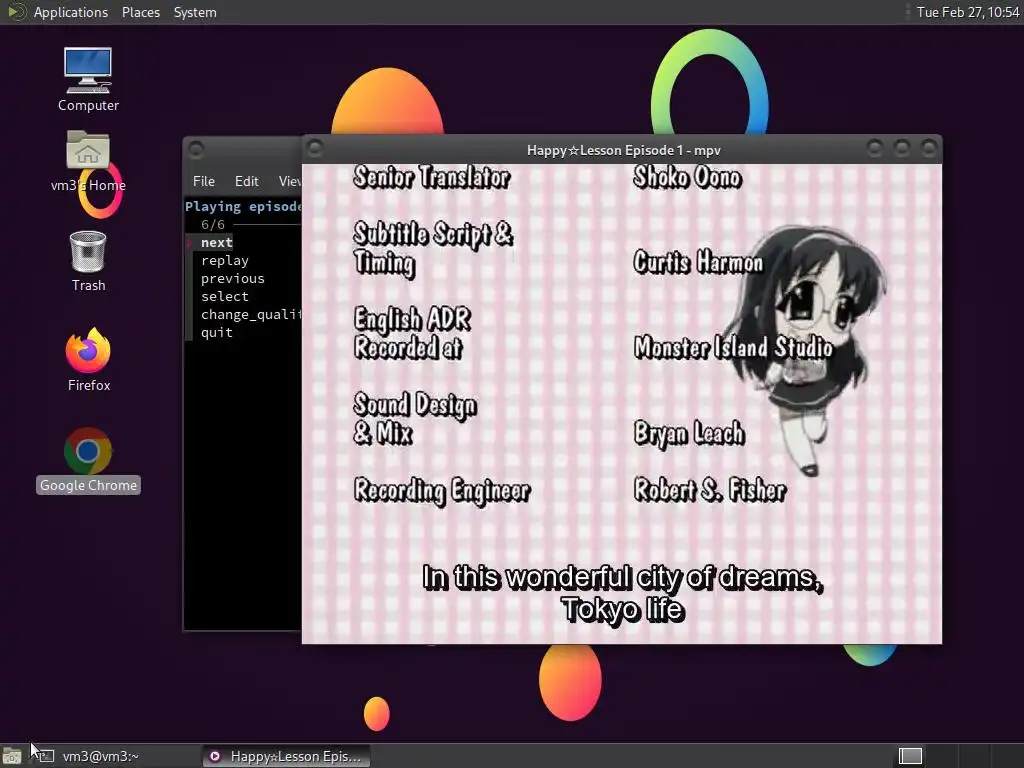The width and height of the screenshot is (1024, 768).
Task: Open the vm3's Home folder icon
Action: coord(88,161)
